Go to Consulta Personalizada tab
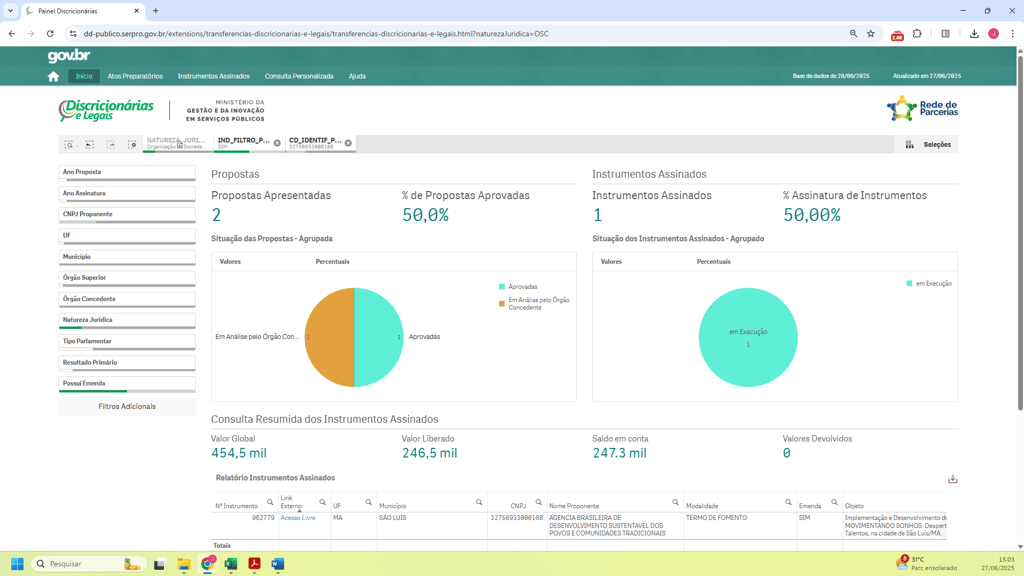Screen dimensions: 1024x576 [x=299, y=76]
